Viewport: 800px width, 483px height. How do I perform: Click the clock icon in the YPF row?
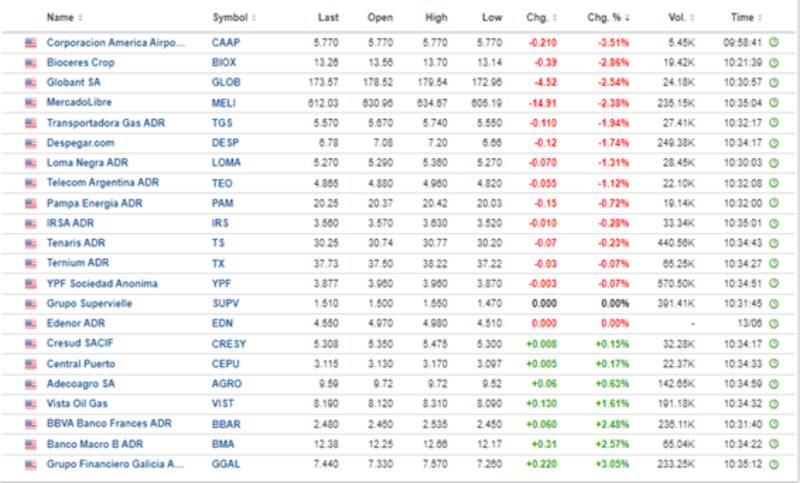pos(774,283)
